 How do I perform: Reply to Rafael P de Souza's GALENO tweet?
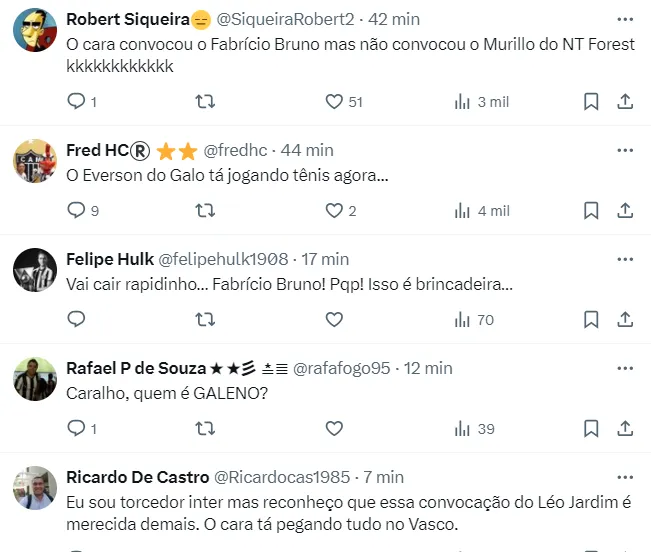(x=76, y=428)
